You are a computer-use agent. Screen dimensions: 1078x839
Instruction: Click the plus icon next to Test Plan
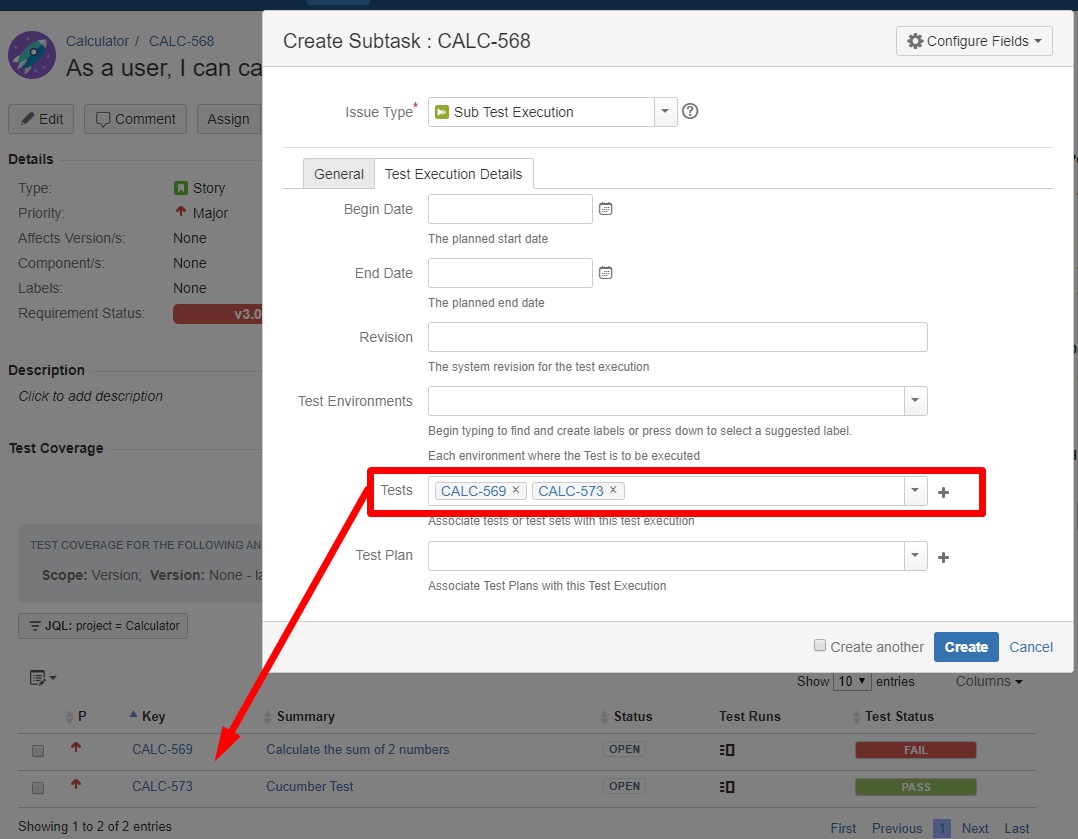(943, 557)
